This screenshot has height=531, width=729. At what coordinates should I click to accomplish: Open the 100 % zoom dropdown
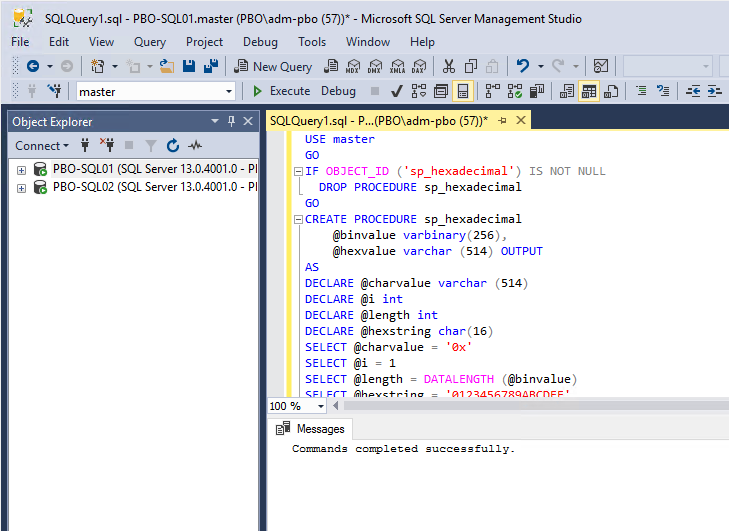click(x=321, y=406)
